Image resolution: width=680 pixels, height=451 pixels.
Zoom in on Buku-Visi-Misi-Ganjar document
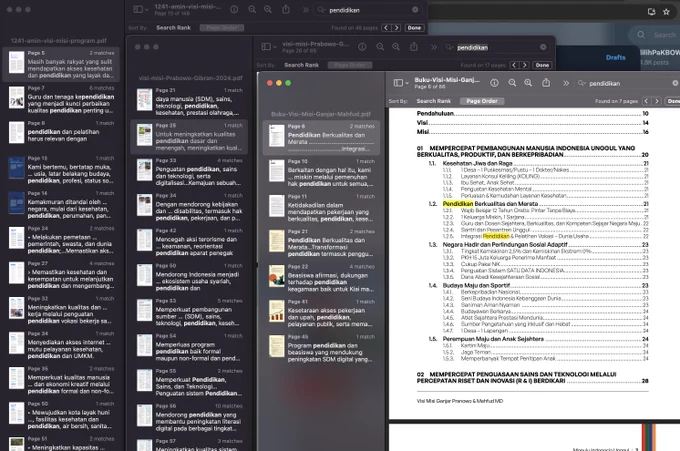click(x=528, y=83)
